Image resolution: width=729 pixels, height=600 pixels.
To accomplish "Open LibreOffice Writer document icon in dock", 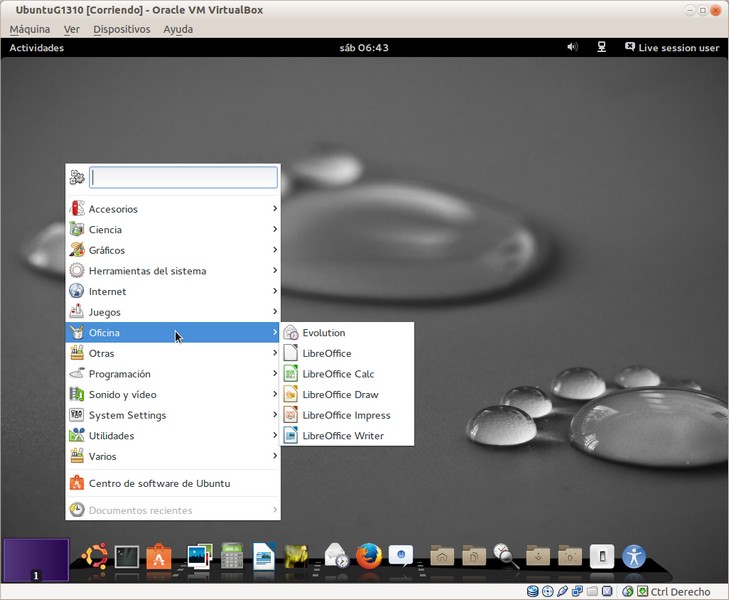I will (x=264, y=556).
